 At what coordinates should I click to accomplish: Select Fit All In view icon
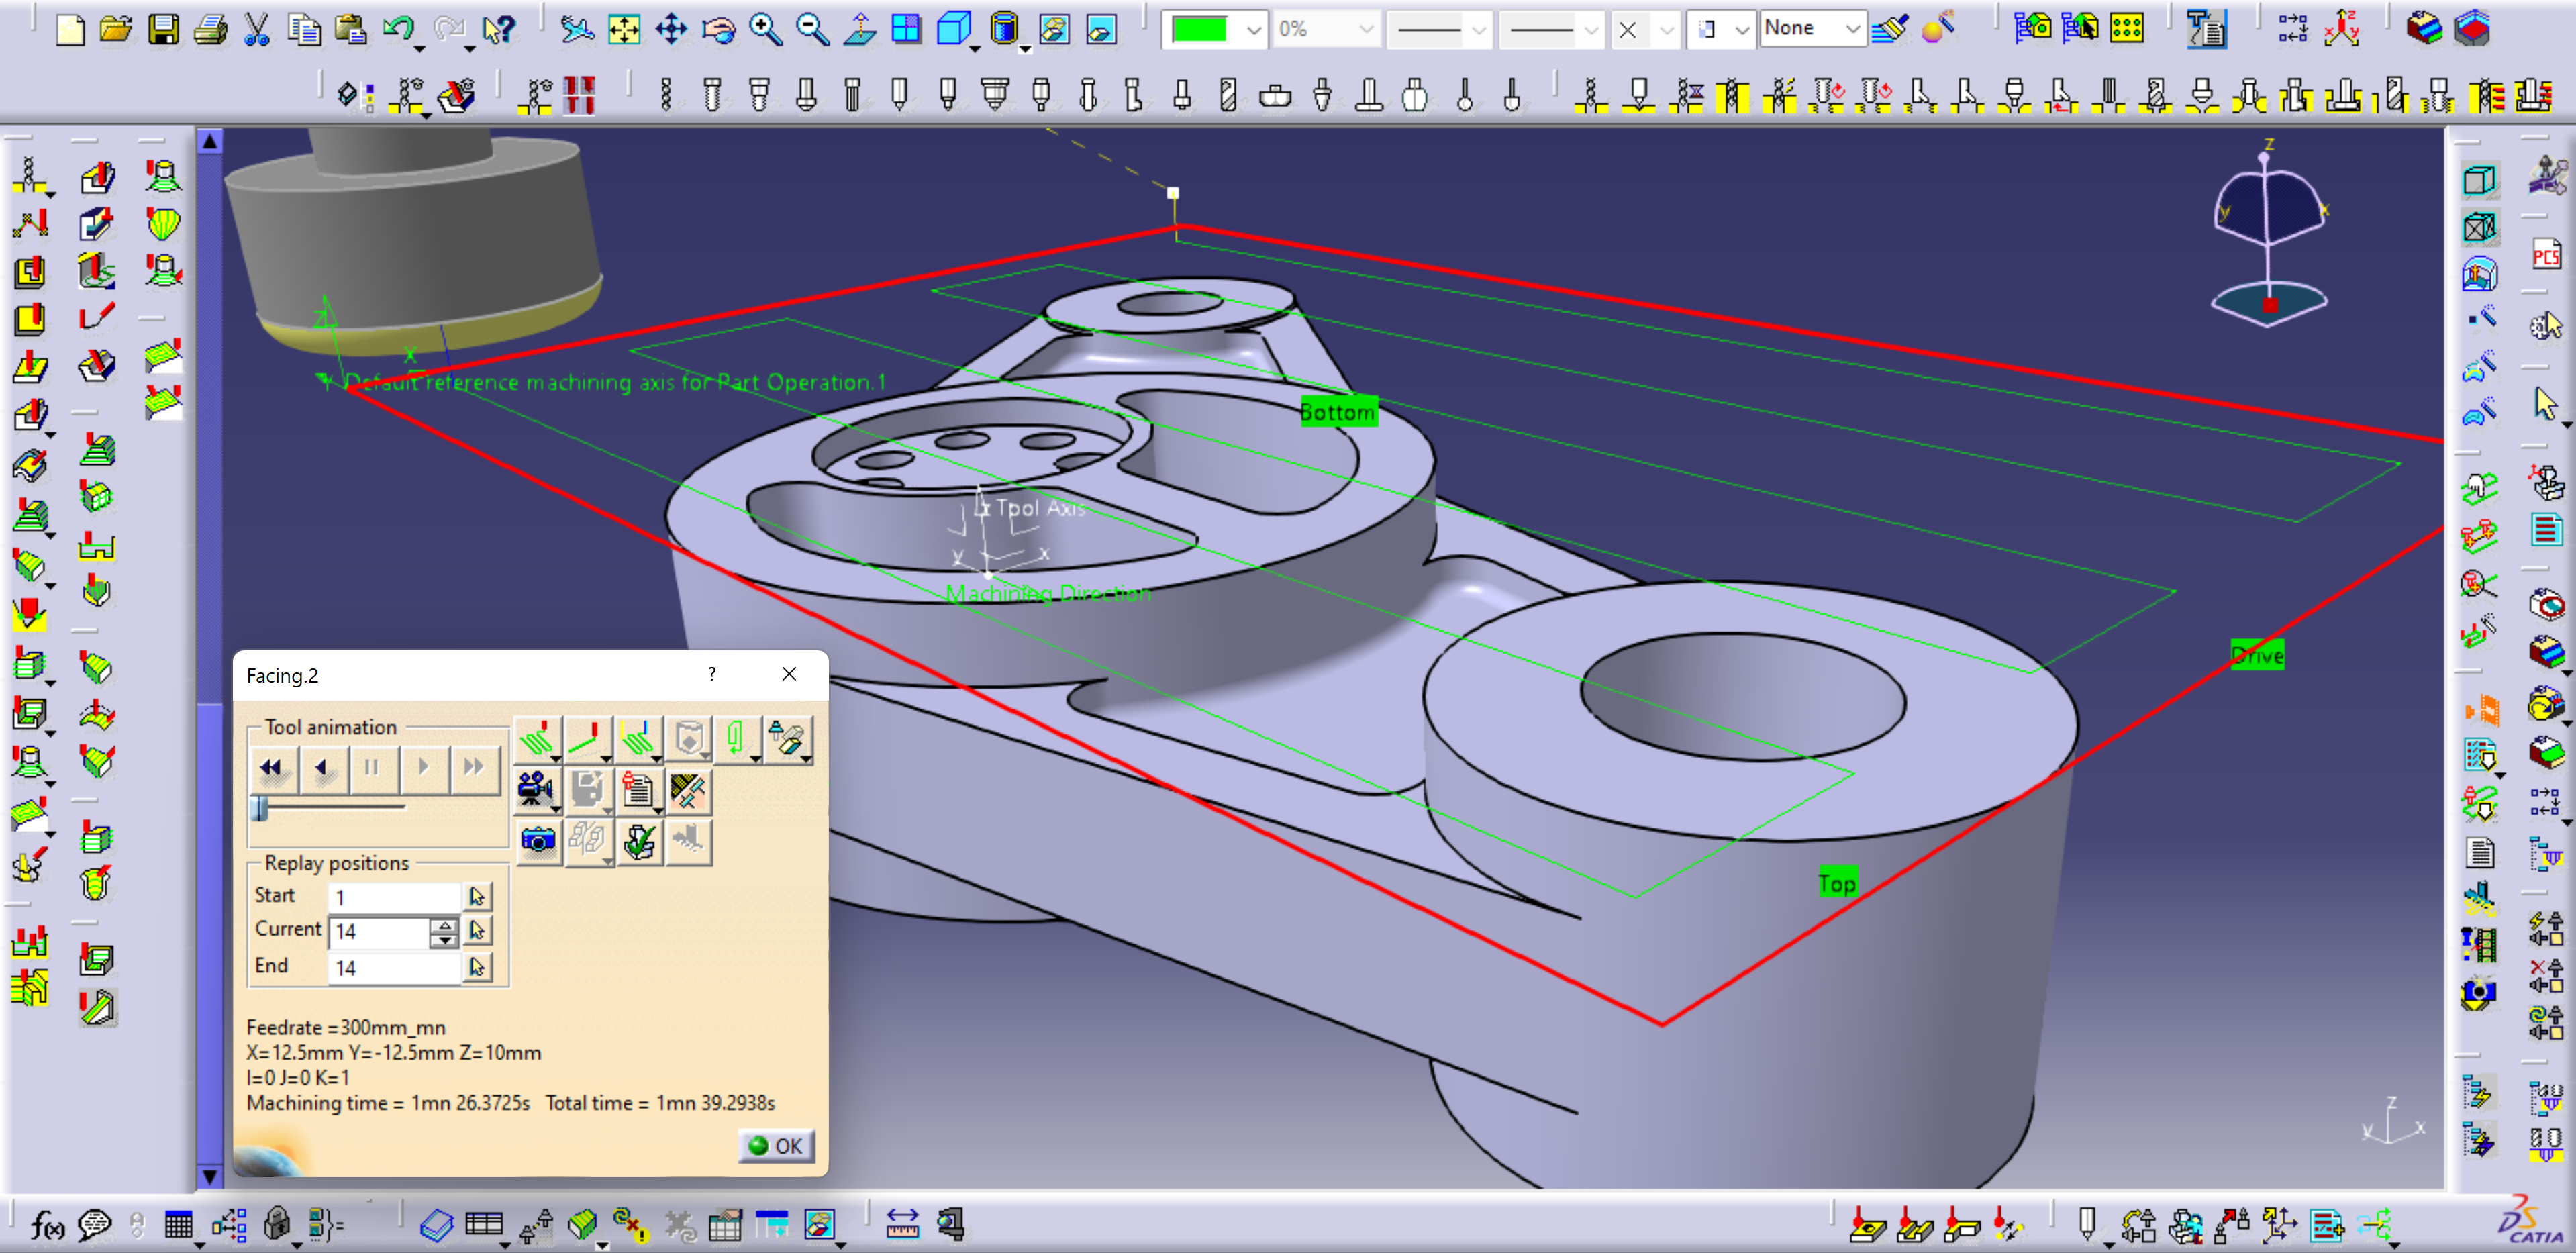coord(624,29)
